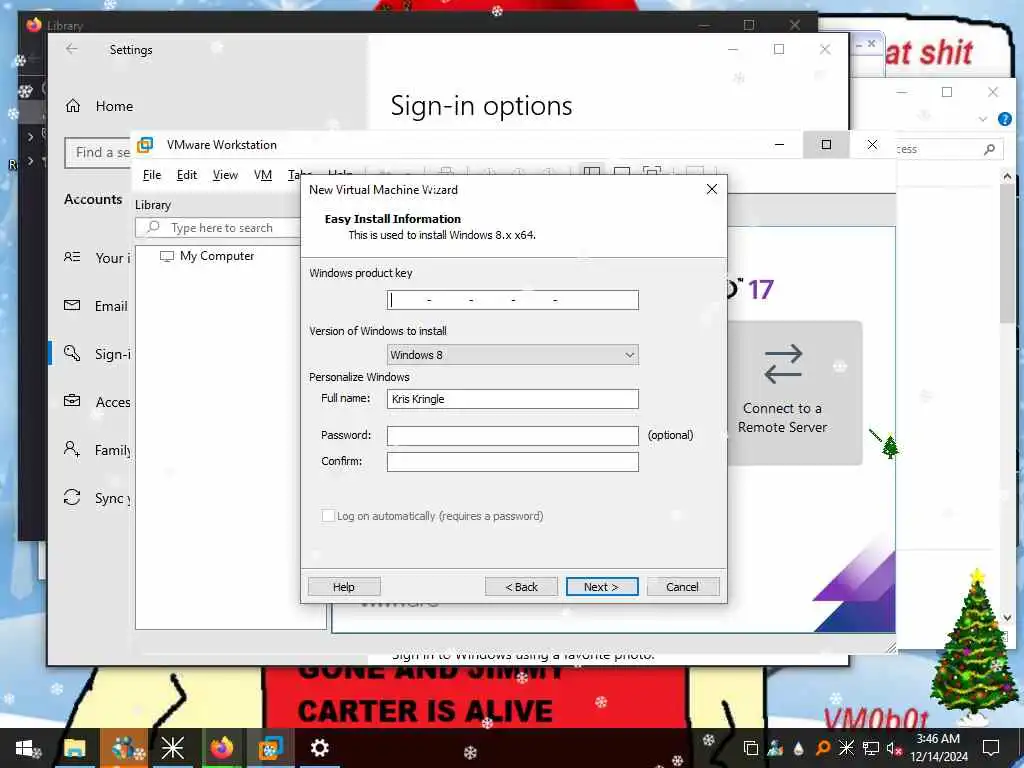The image size is (1024, 768).
Task: Expand the chevron next to the help icon
Action: pos(983,119)
